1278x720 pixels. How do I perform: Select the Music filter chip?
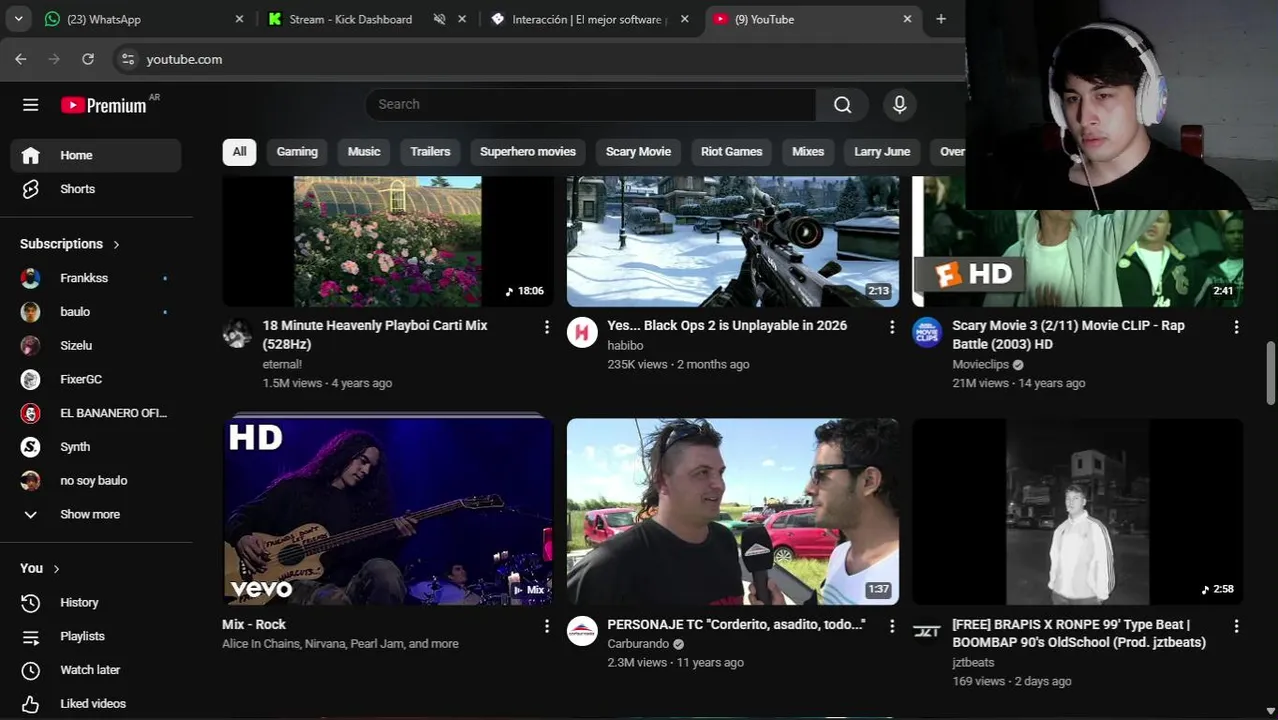364,152
